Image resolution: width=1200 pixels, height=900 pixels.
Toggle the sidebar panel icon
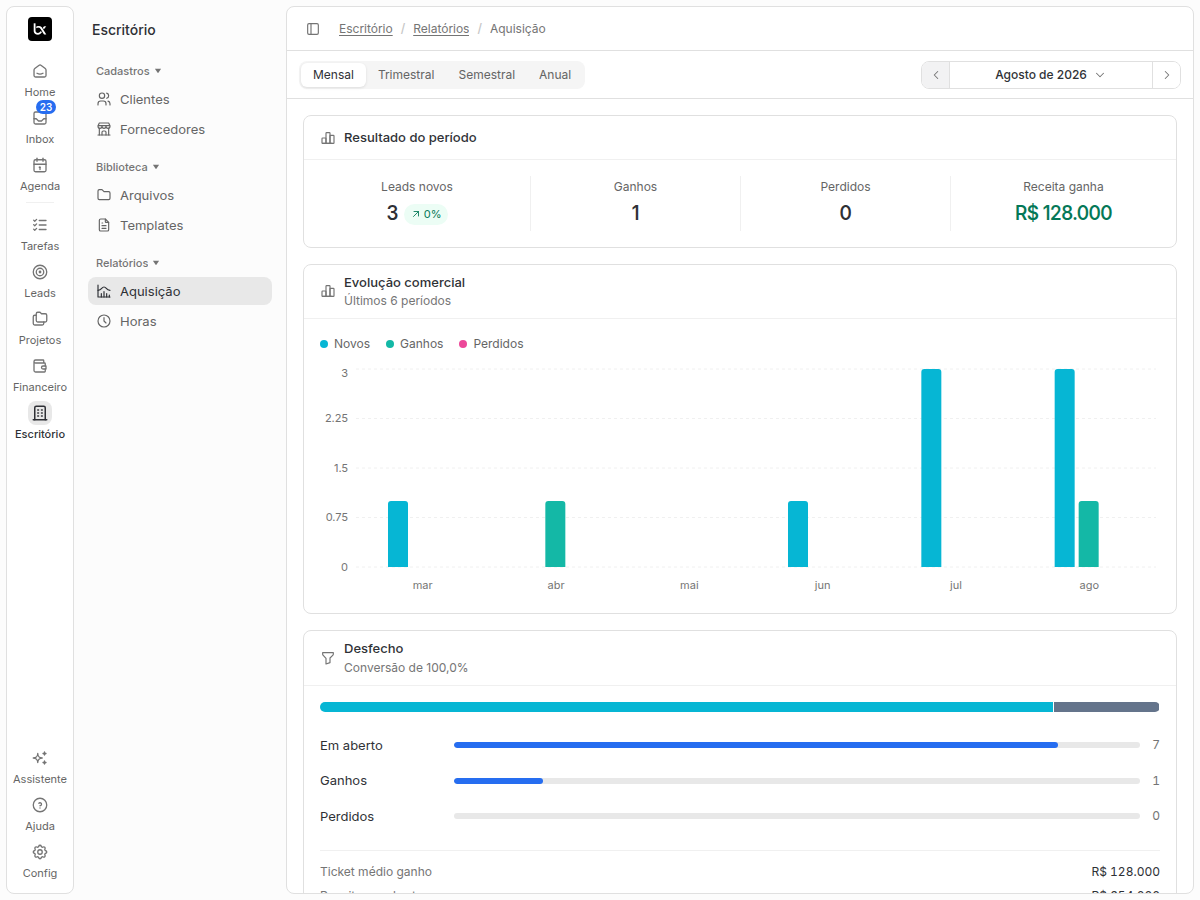click(x=313, y=29)
